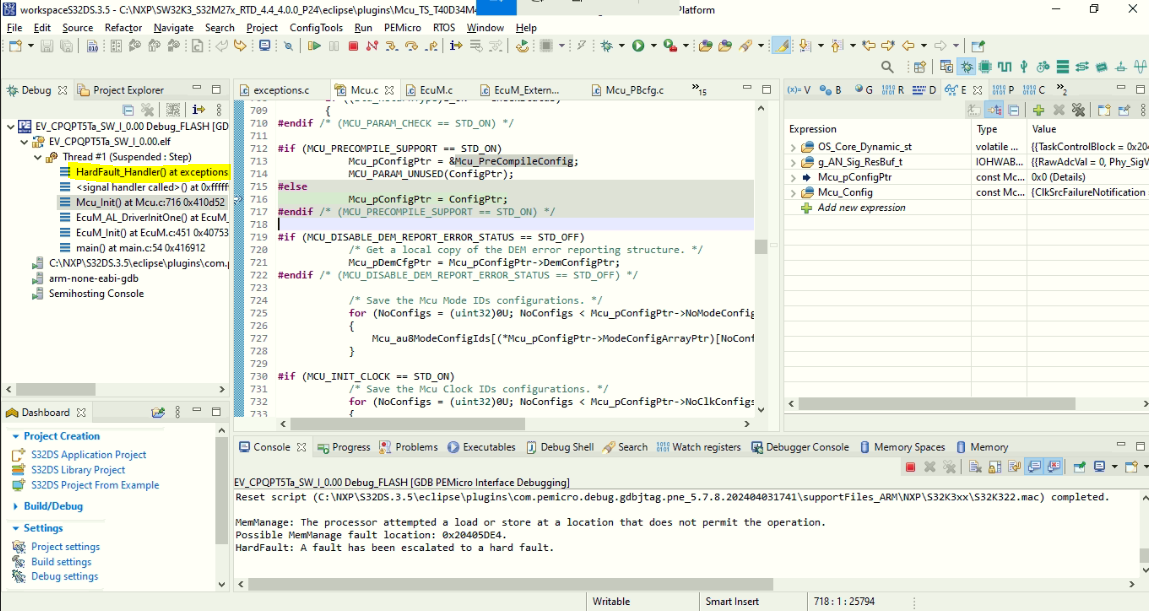1149x611 pixels.
Task: Click the search magnifier icon in toolbar
Action: click(x=886, y=67)
